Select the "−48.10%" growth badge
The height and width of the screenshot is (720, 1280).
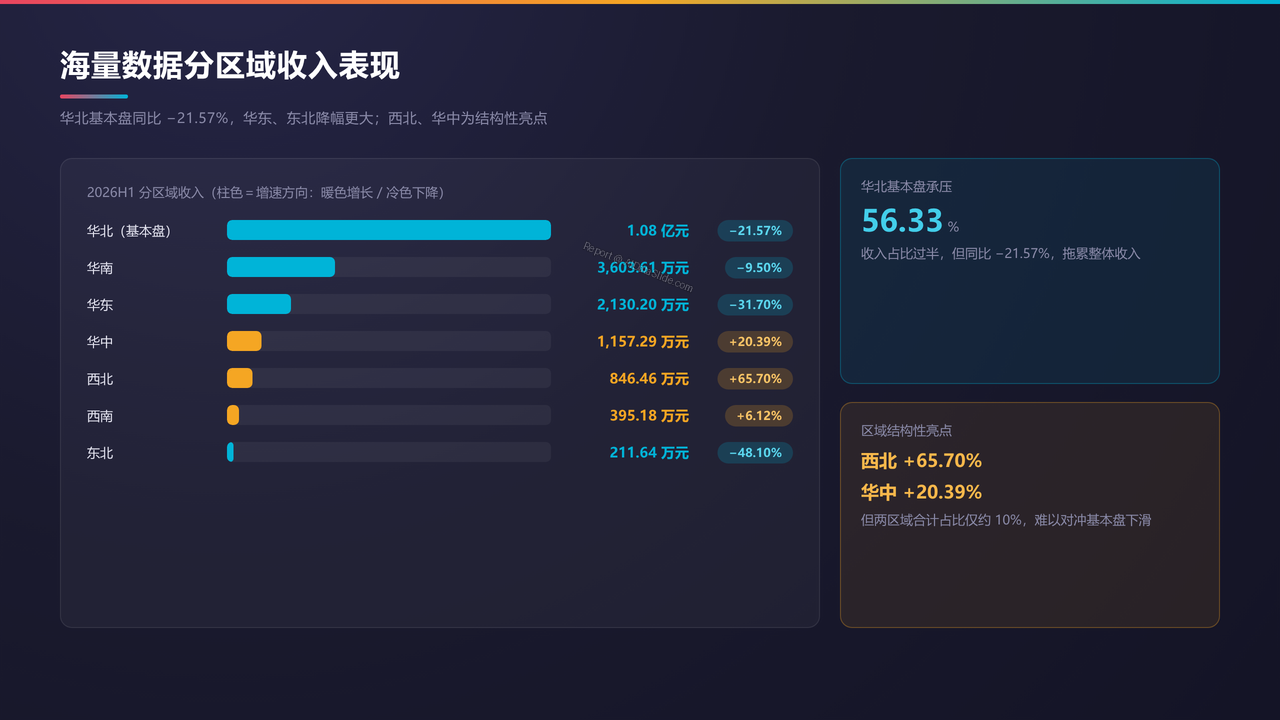(755, 453)
